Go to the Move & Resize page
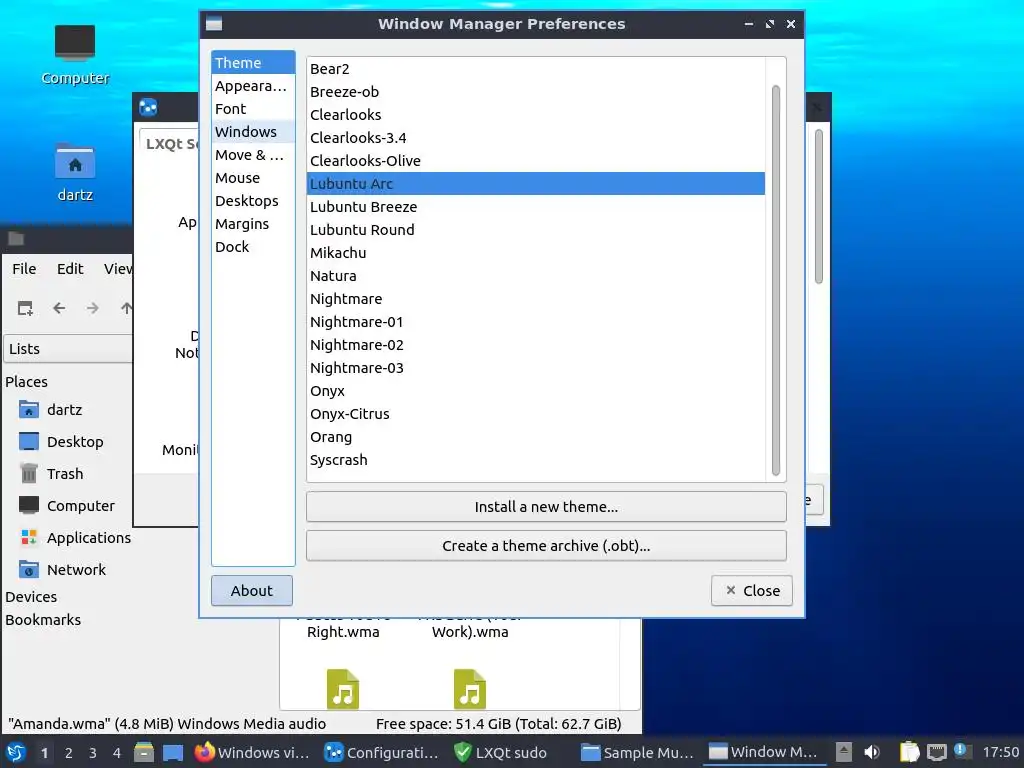1024x768 pixels. pyautogui.click(x=253, y=155)
